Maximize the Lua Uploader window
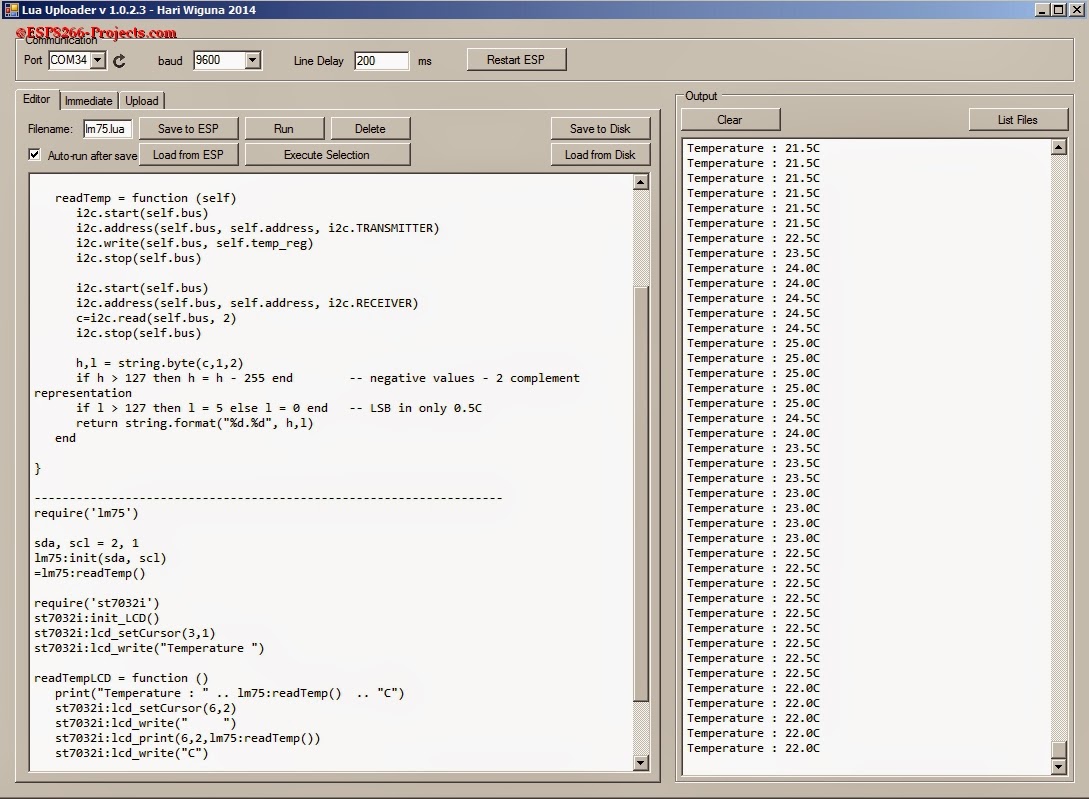The height and width of the screenshot is (799, 1089). [1058, 10]
